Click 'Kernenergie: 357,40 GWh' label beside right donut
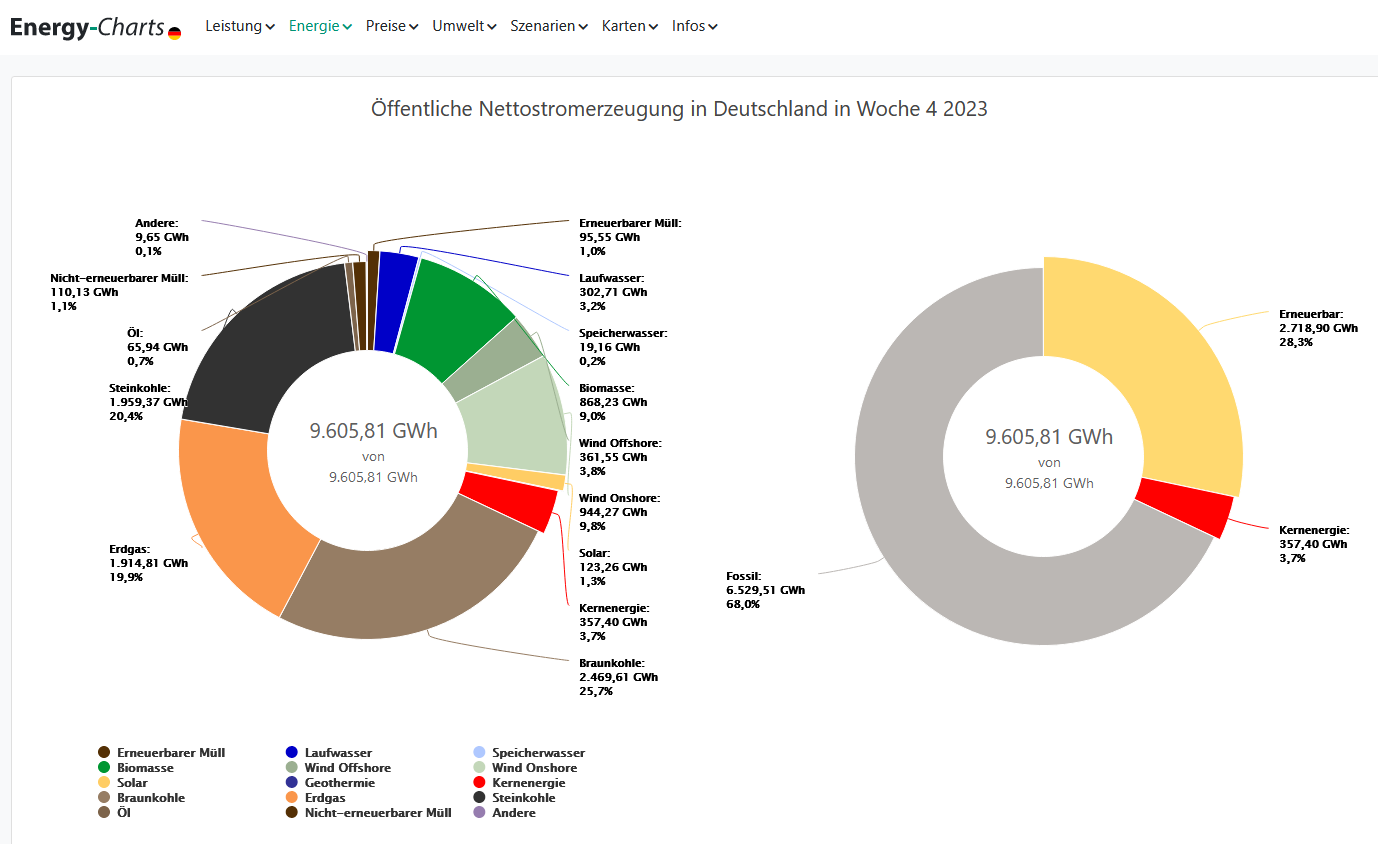Viewport: 1378px width, 844px height. coord(1314,544)
